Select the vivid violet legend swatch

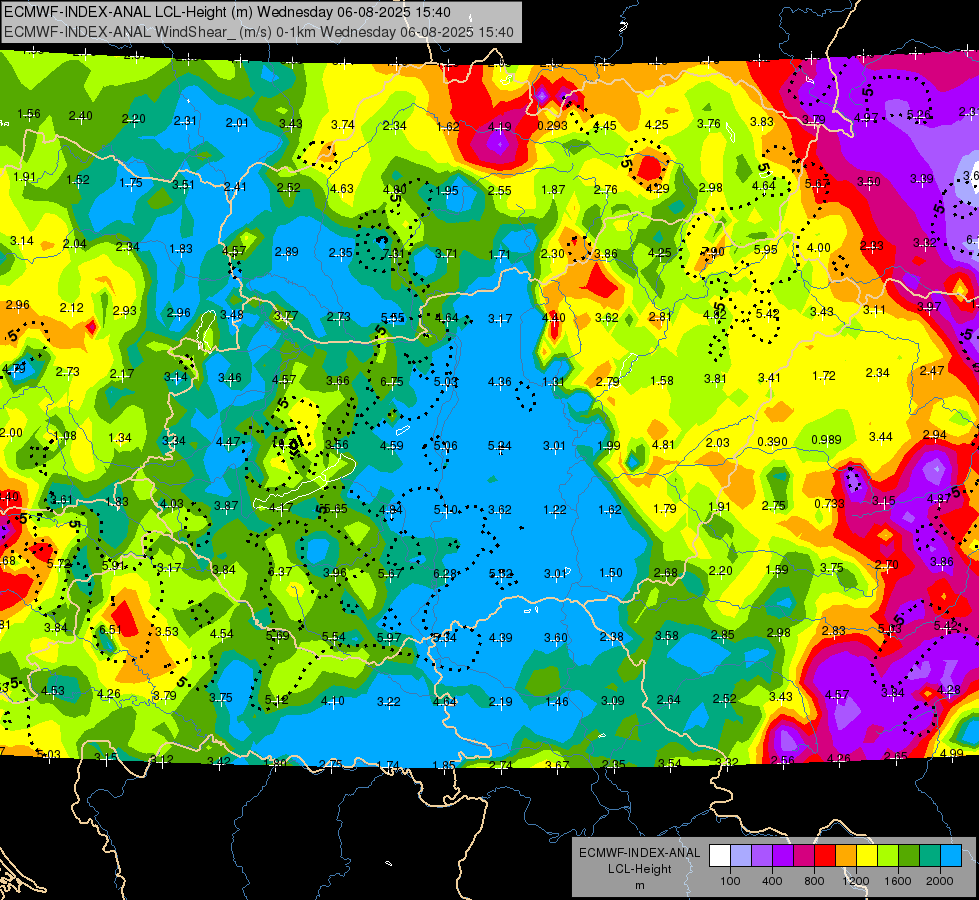(783, 856)
